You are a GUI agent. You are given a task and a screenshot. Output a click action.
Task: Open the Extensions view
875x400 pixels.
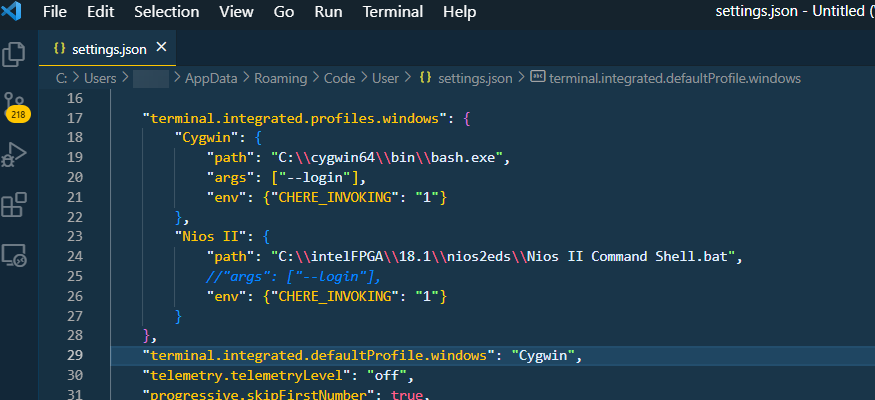pyautogui.click(x=14, y=205)
